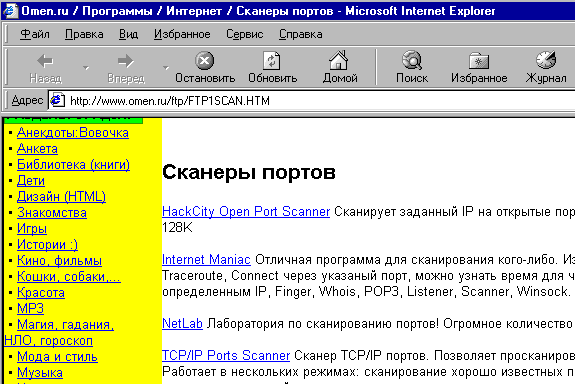Open the TCP/IP Ports Scanner link

click(226, 355)
